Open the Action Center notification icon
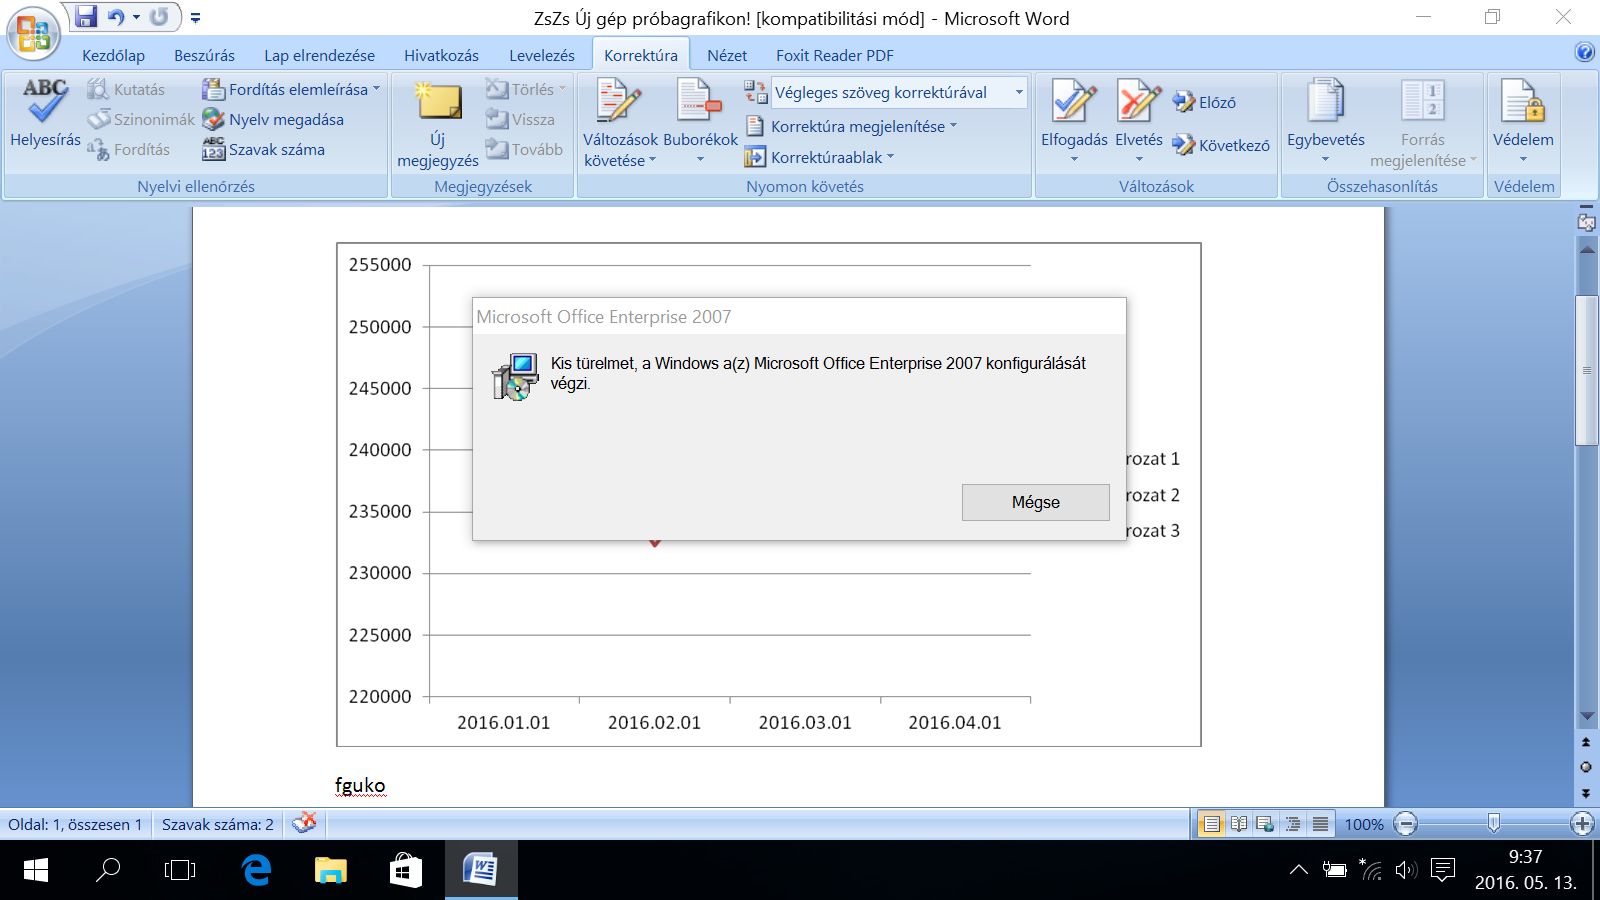This screenshot has width=1600, height=900. [x=1442, y=870]
